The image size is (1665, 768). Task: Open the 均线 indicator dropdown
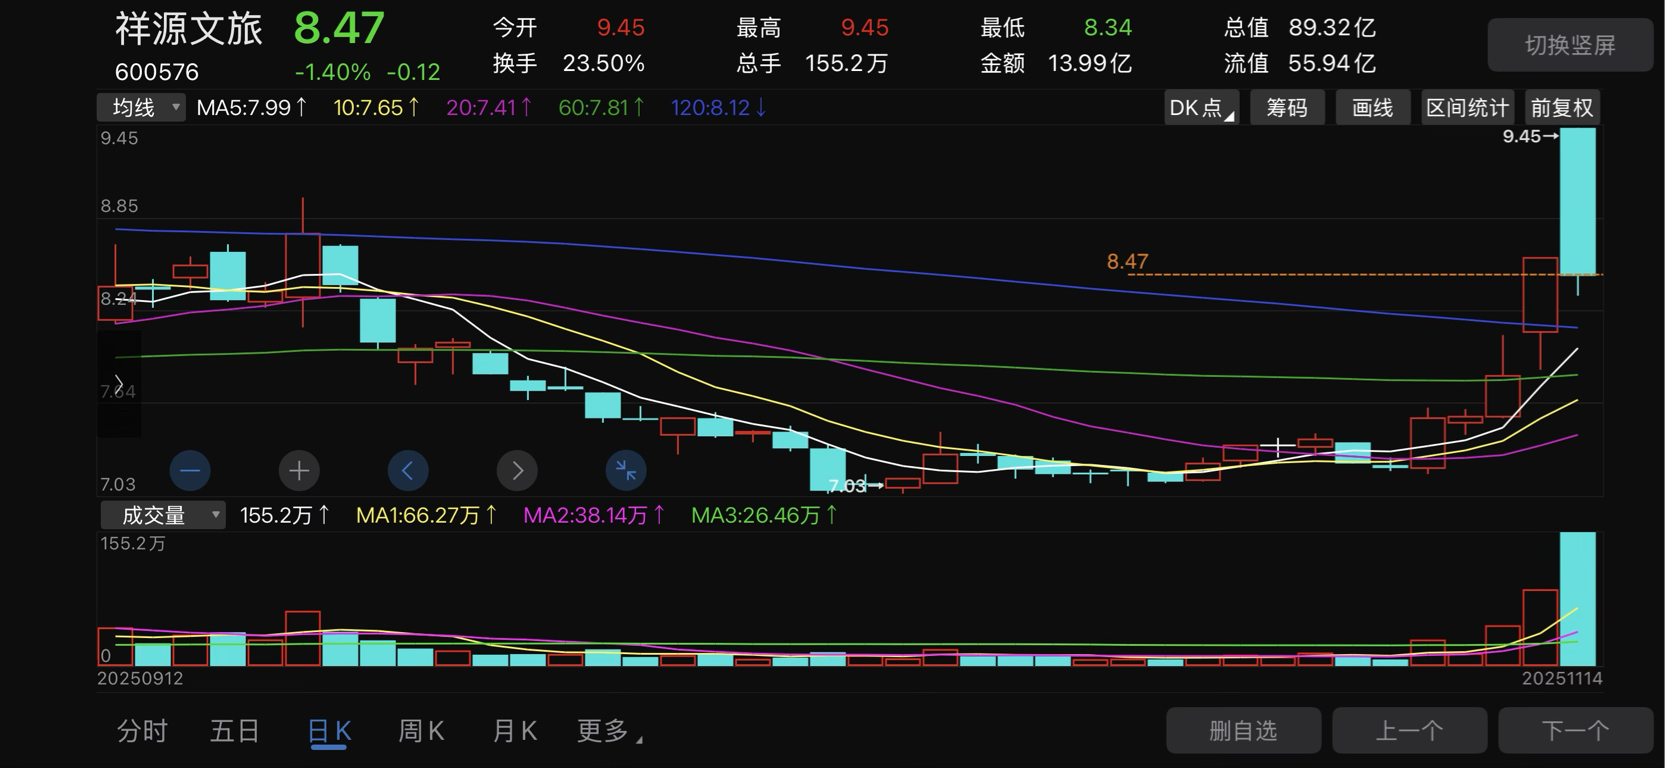point(141,108)
